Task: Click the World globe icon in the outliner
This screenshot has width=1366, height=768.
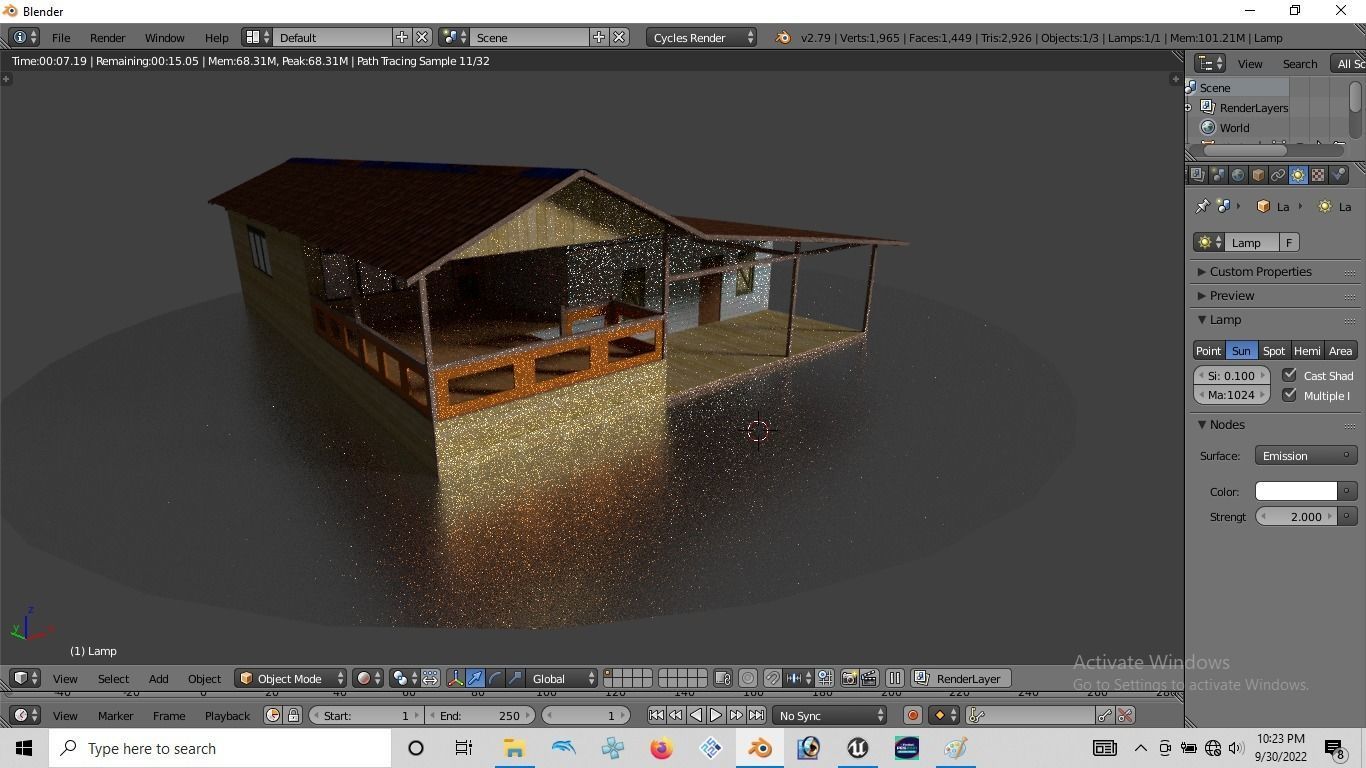Action: (x=1208, y=128)
